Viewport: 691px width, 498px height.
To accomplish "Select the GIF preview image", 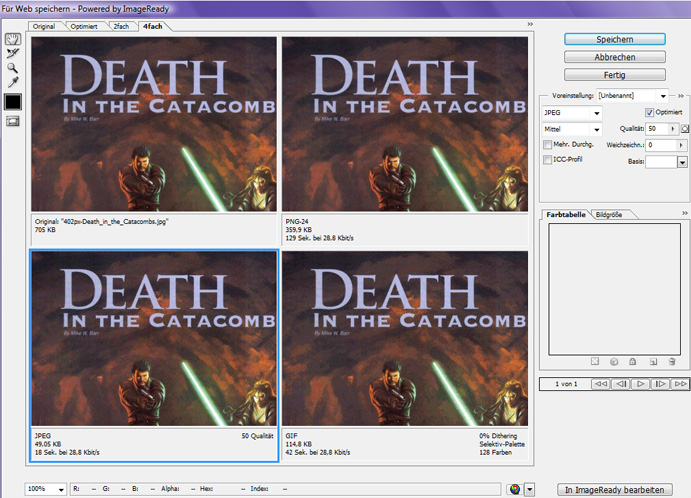I will coord(405,338).
